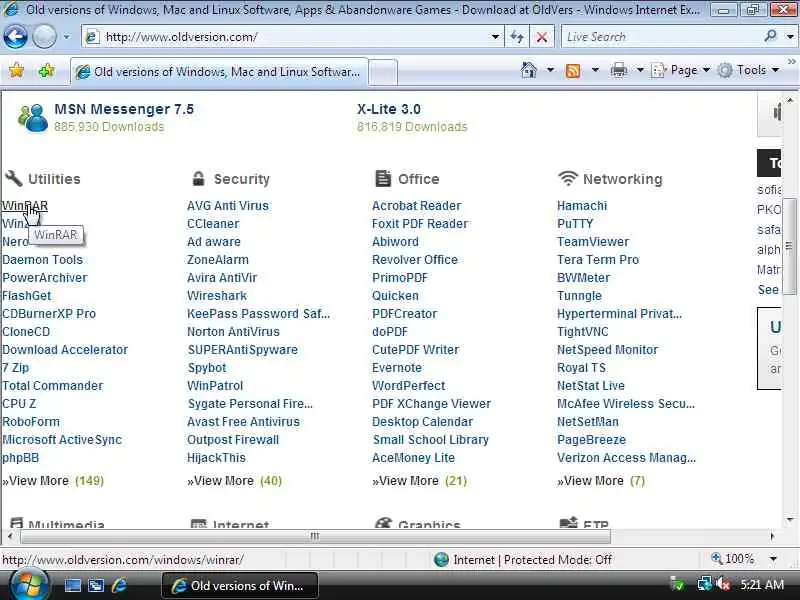Viewport: 800px width, 600px height.
Task: Open the CutePDF Writer link
Action: click(415, 350)
